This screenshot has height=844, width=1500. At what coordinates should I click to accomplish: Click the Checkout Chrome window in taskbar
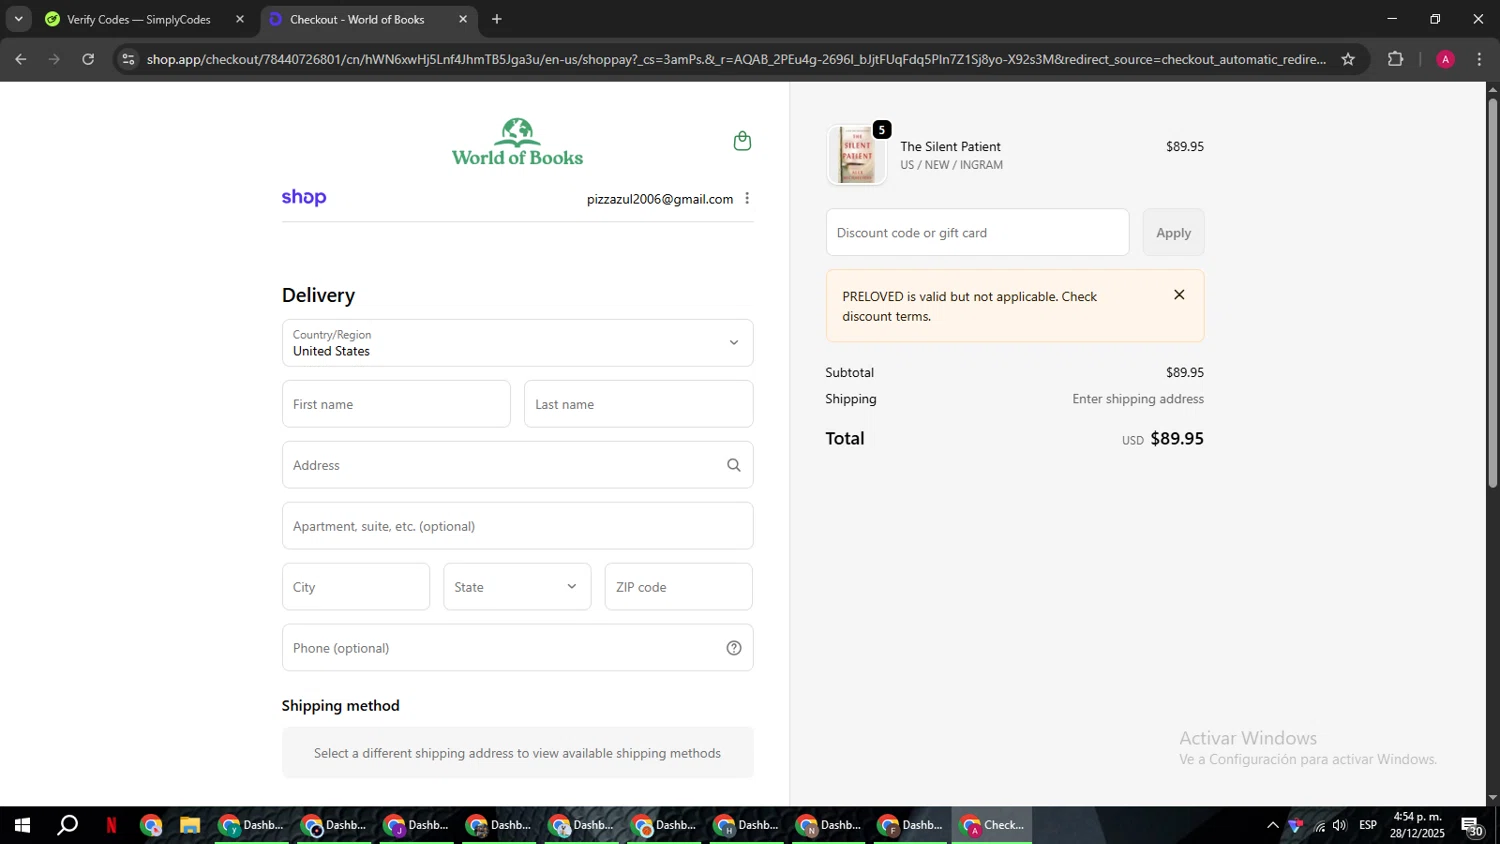click(992, 825)
